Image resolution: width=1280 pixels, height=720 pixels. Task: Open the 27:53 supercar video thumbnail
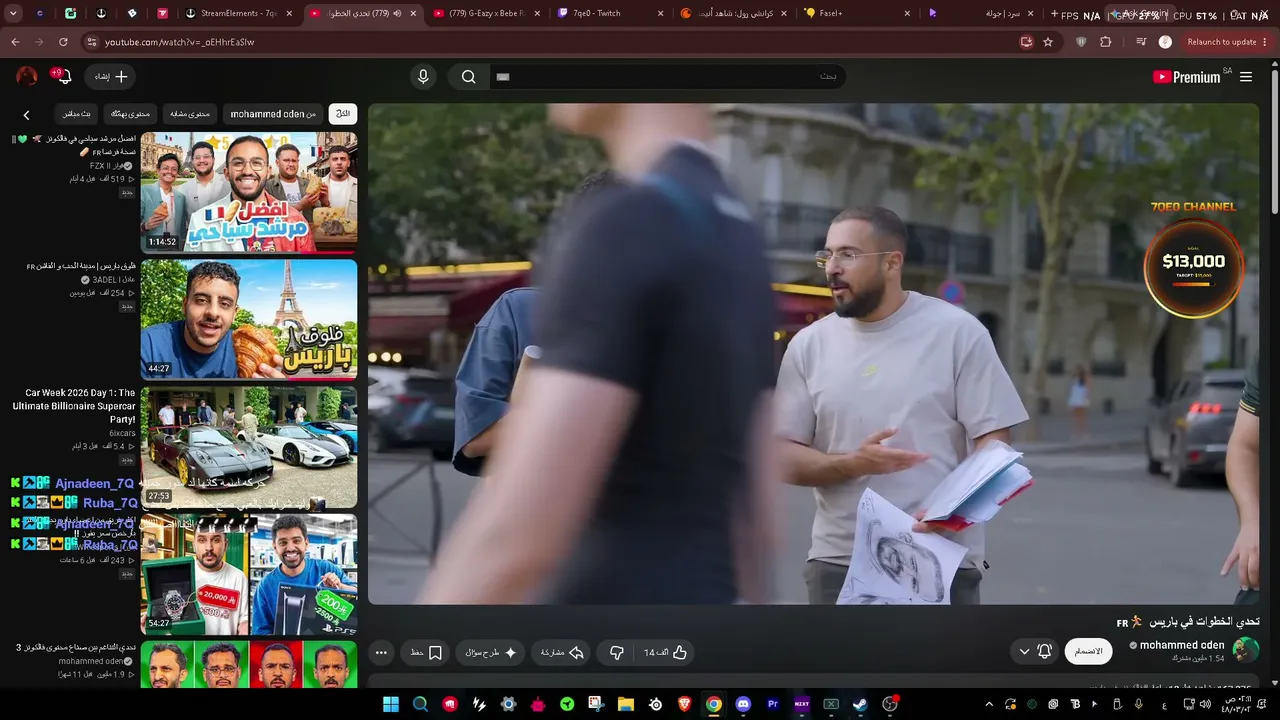coord(249,447)
